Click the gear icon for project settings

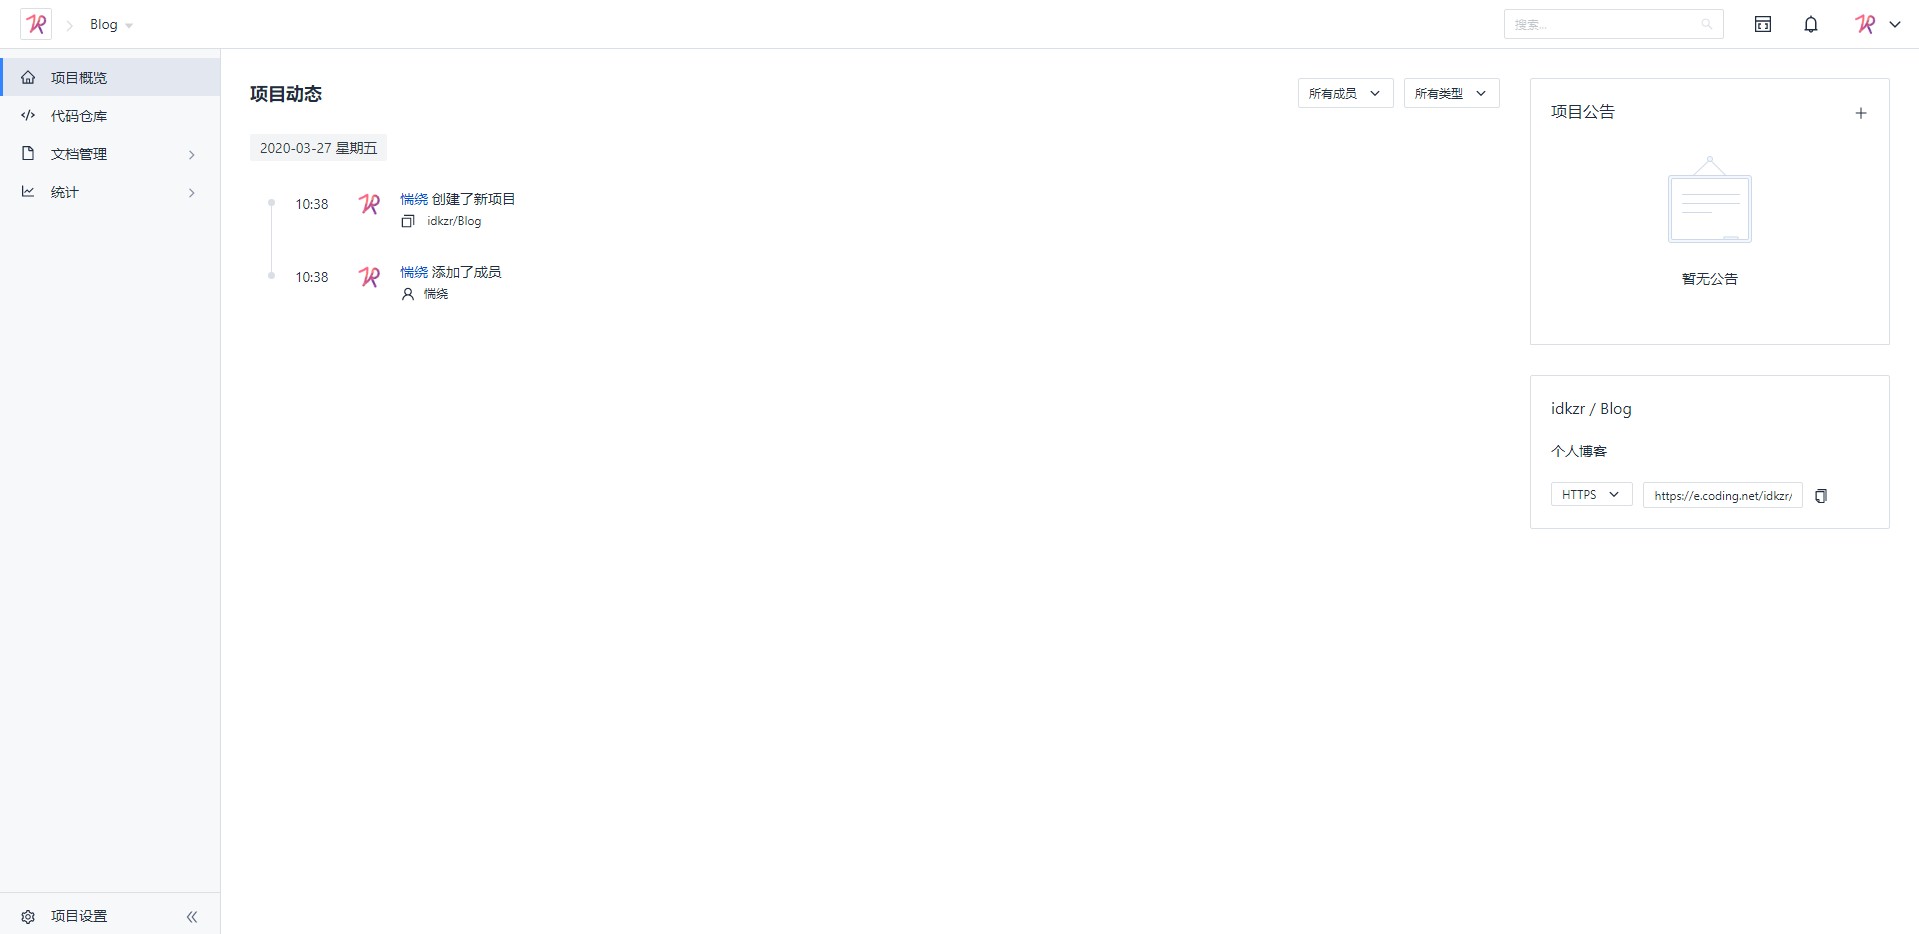tap(28, 916)
